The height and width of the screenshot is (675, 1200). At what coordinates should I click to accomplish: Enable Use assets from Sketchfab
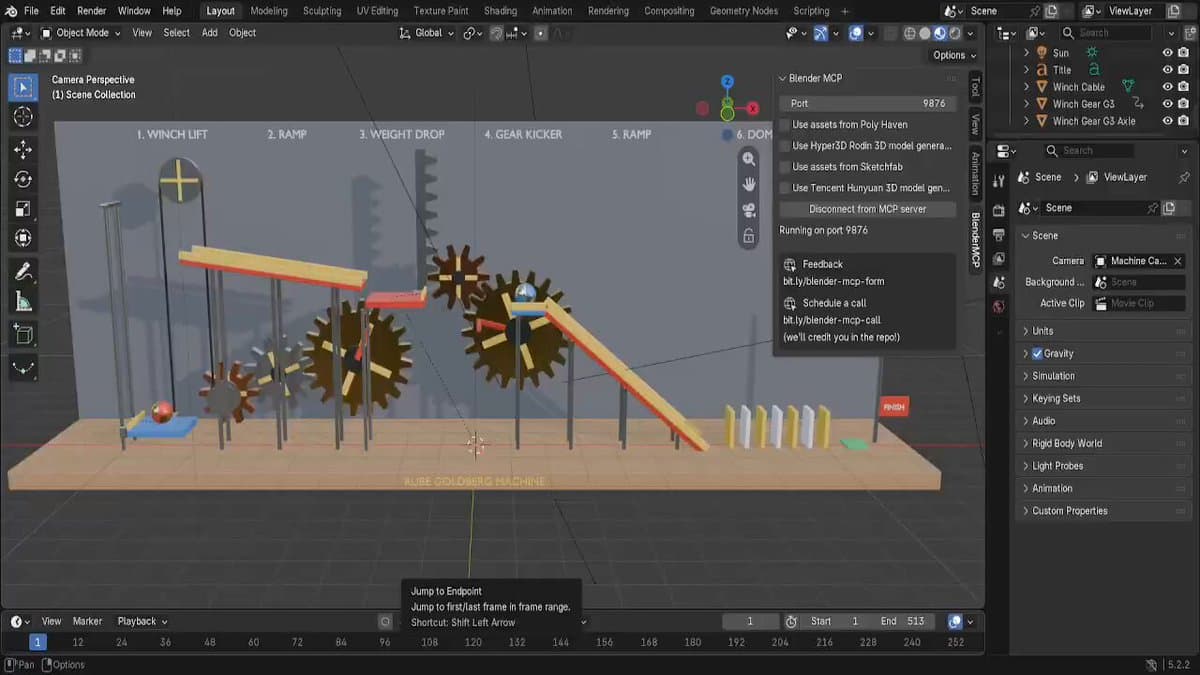click(785, 167)
